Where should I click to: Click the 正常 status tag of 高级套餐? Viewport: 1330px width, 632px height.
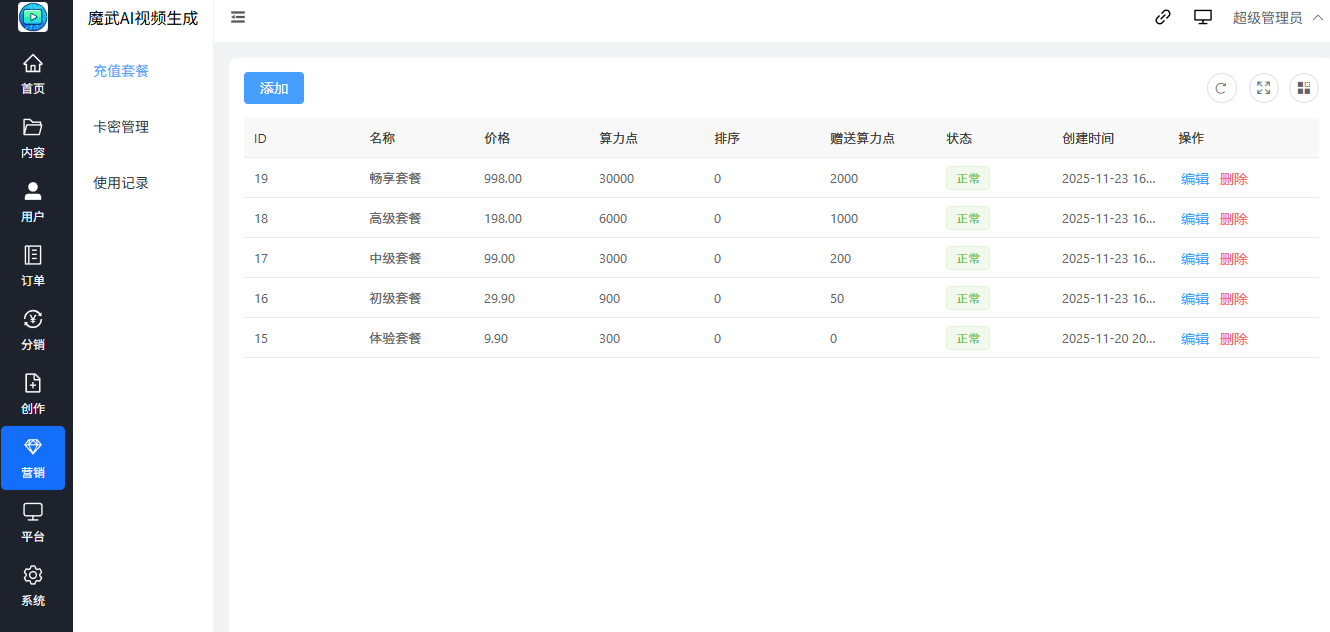pyautogui.click(x=967, y=219)
